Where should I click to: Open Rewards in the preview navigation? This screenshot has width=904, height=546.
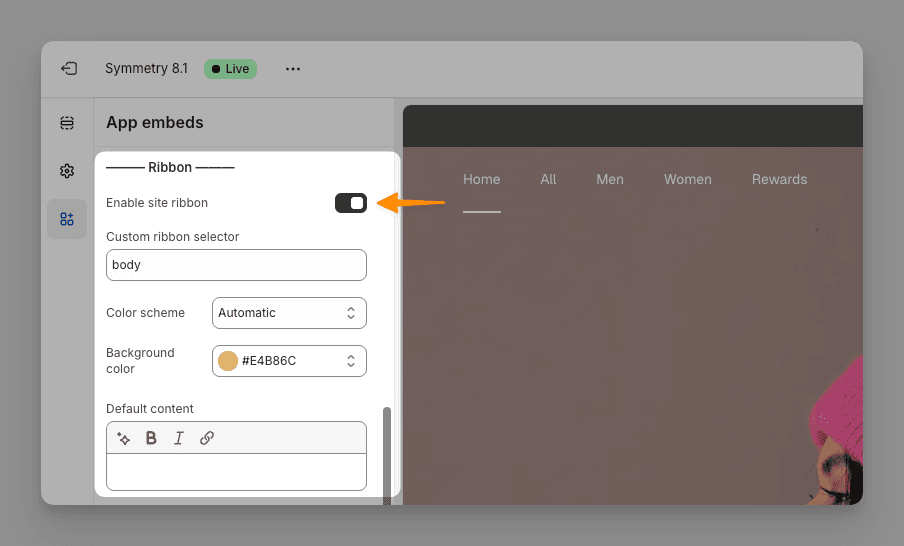(x=779, y=180)
